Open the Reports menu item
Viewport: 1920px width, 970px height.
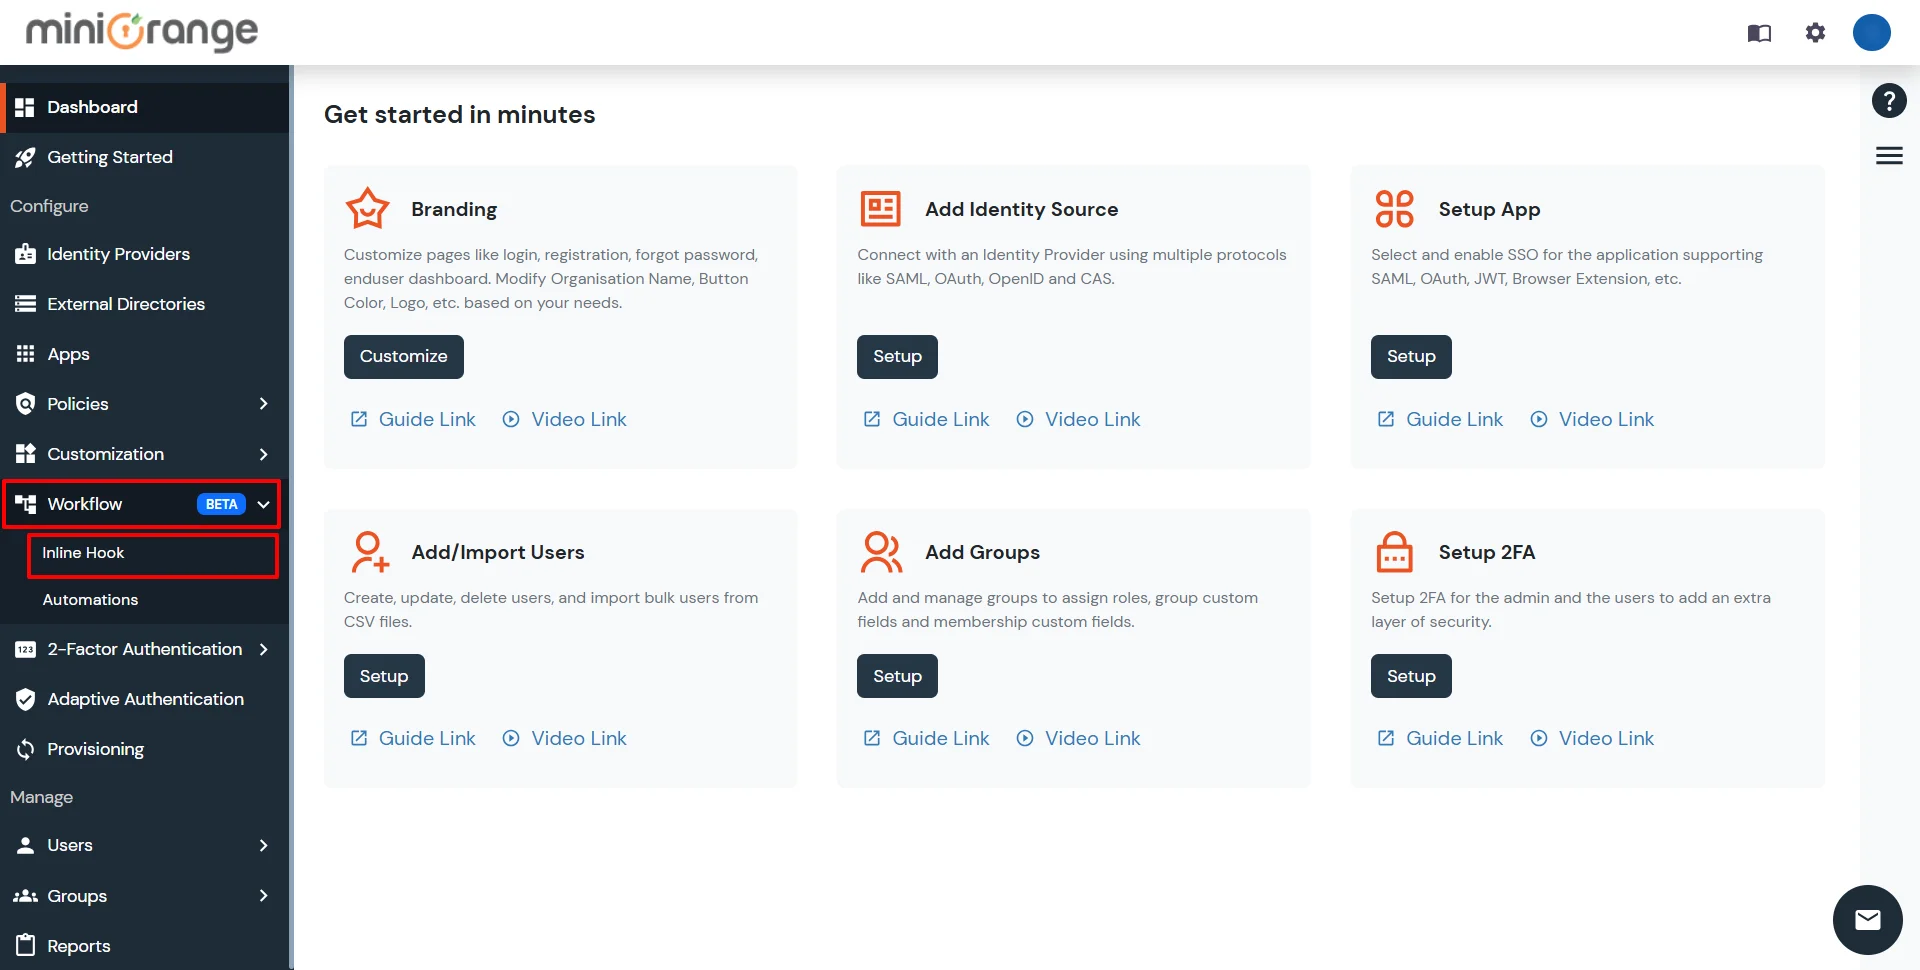(x=78, y=945)
